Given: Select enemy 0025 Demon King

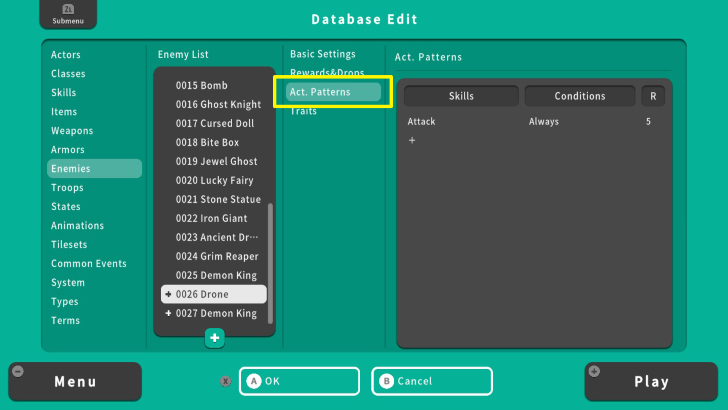Looking at the screenshot, I should point(214,275).
